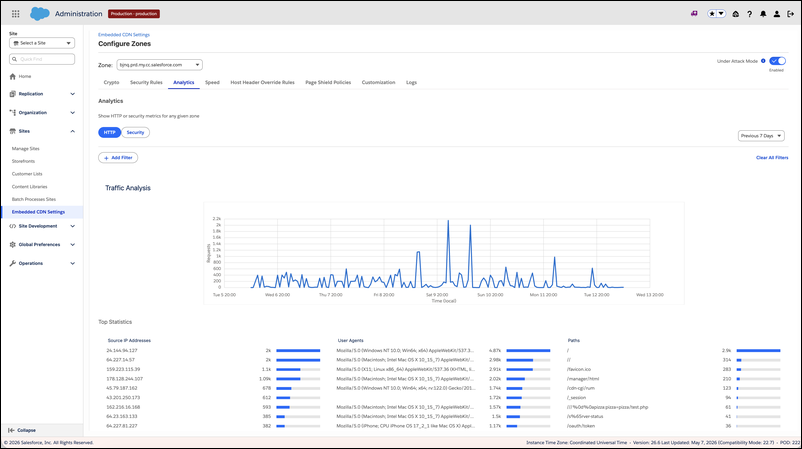
Task: Click source IP 159.223.115.39
Action: click(123, 369)
